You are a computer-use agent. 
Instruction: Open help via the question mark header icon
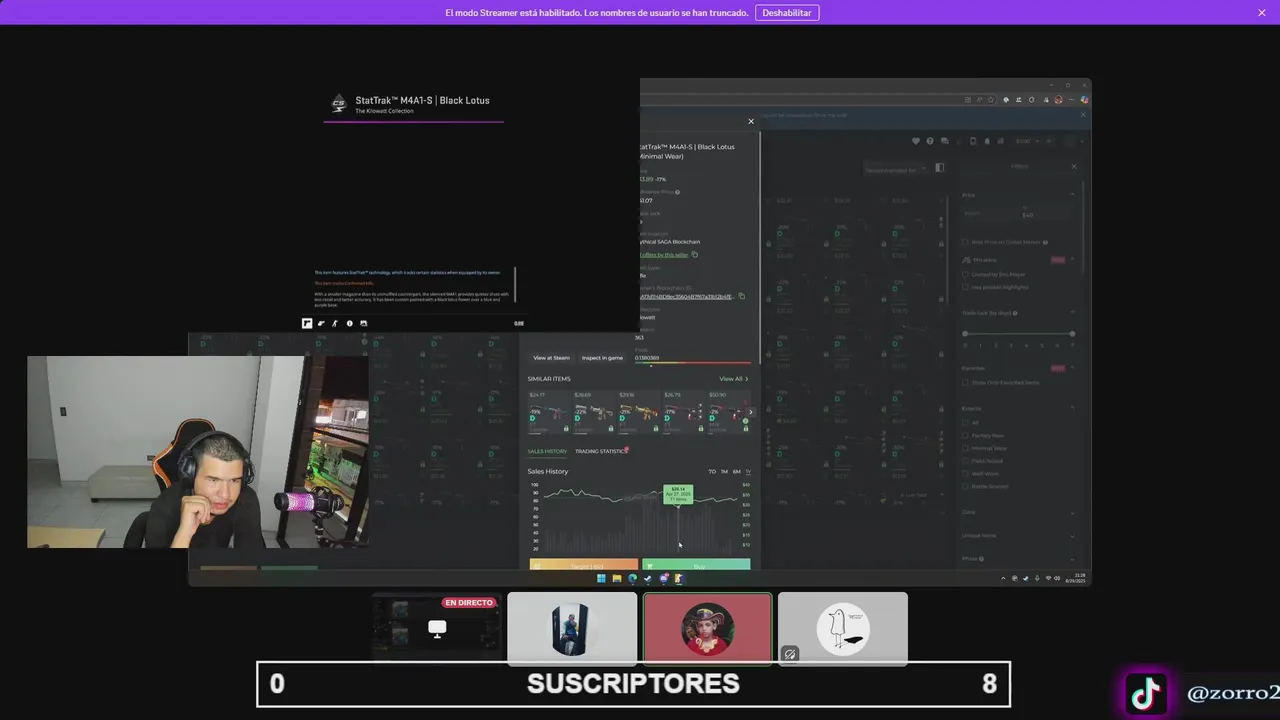930,141
